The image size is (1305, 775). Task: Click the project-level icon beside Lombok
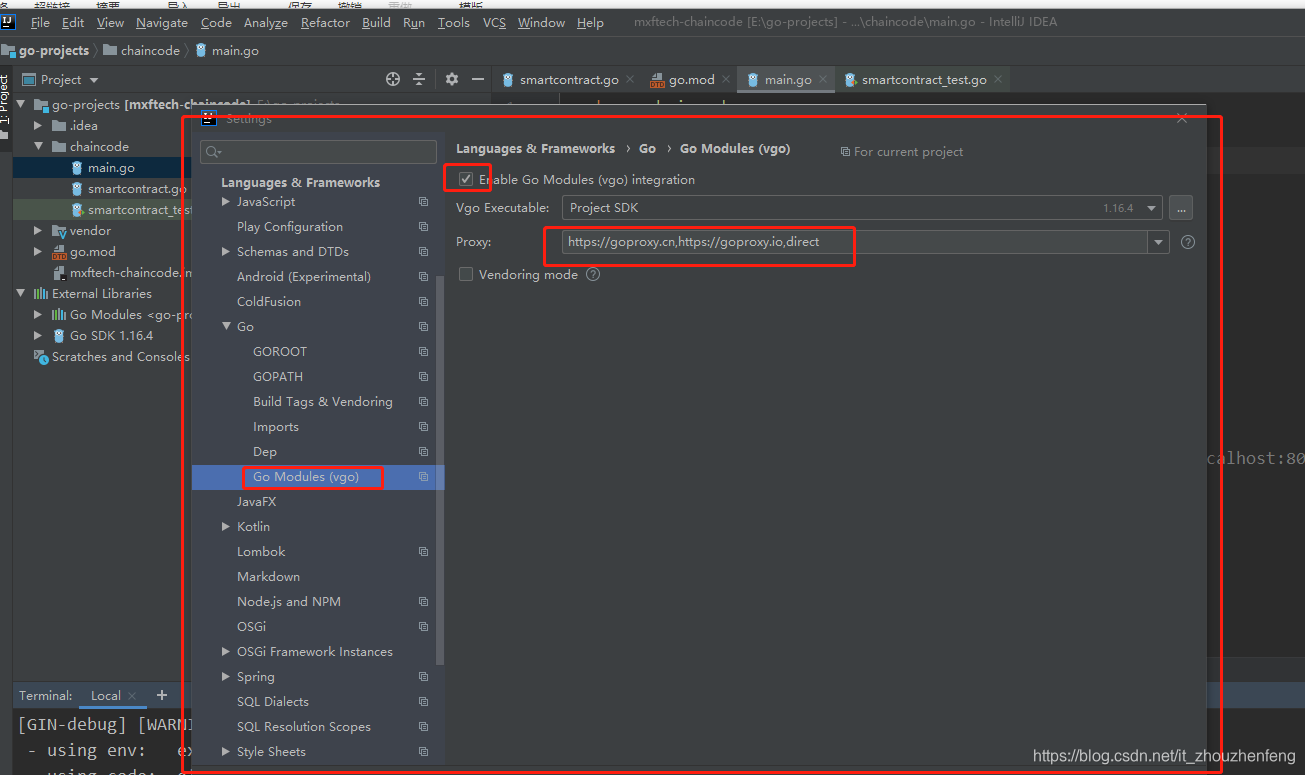point(424,552)
